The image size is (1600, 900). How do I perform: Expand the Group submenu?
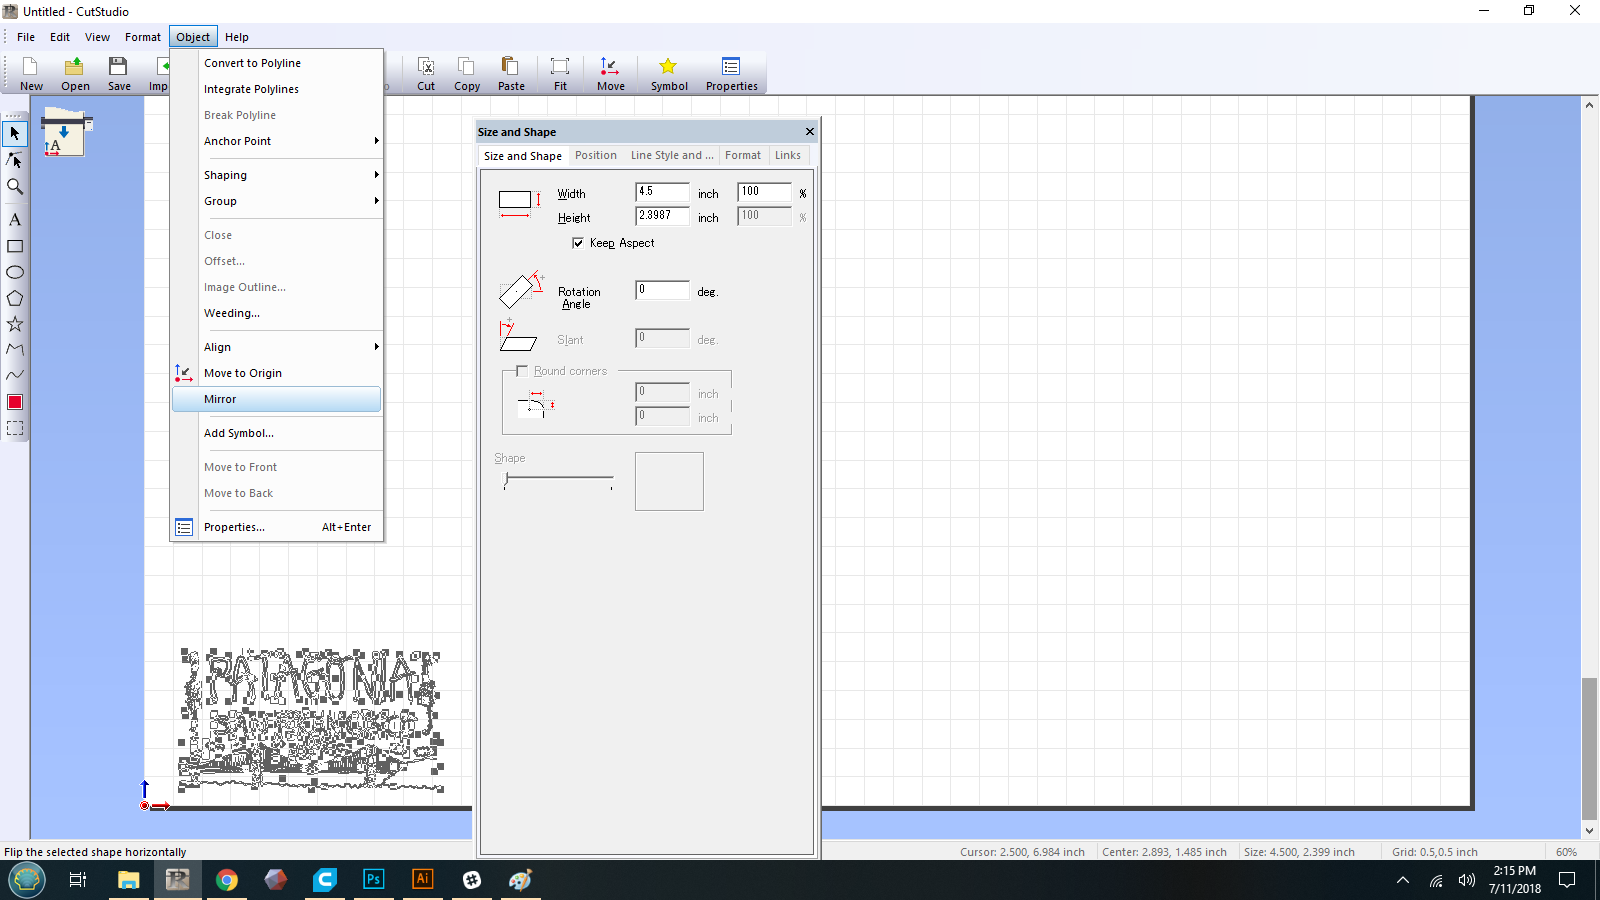click(x=277, y=201)
